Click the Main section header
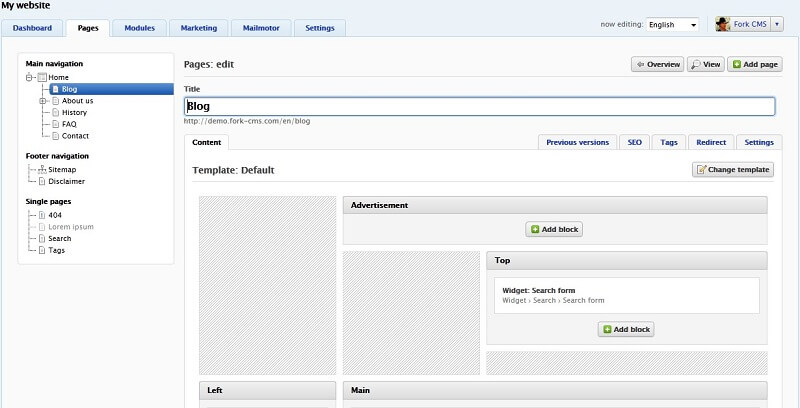This screenshot has width=800, height=408. 555,390
